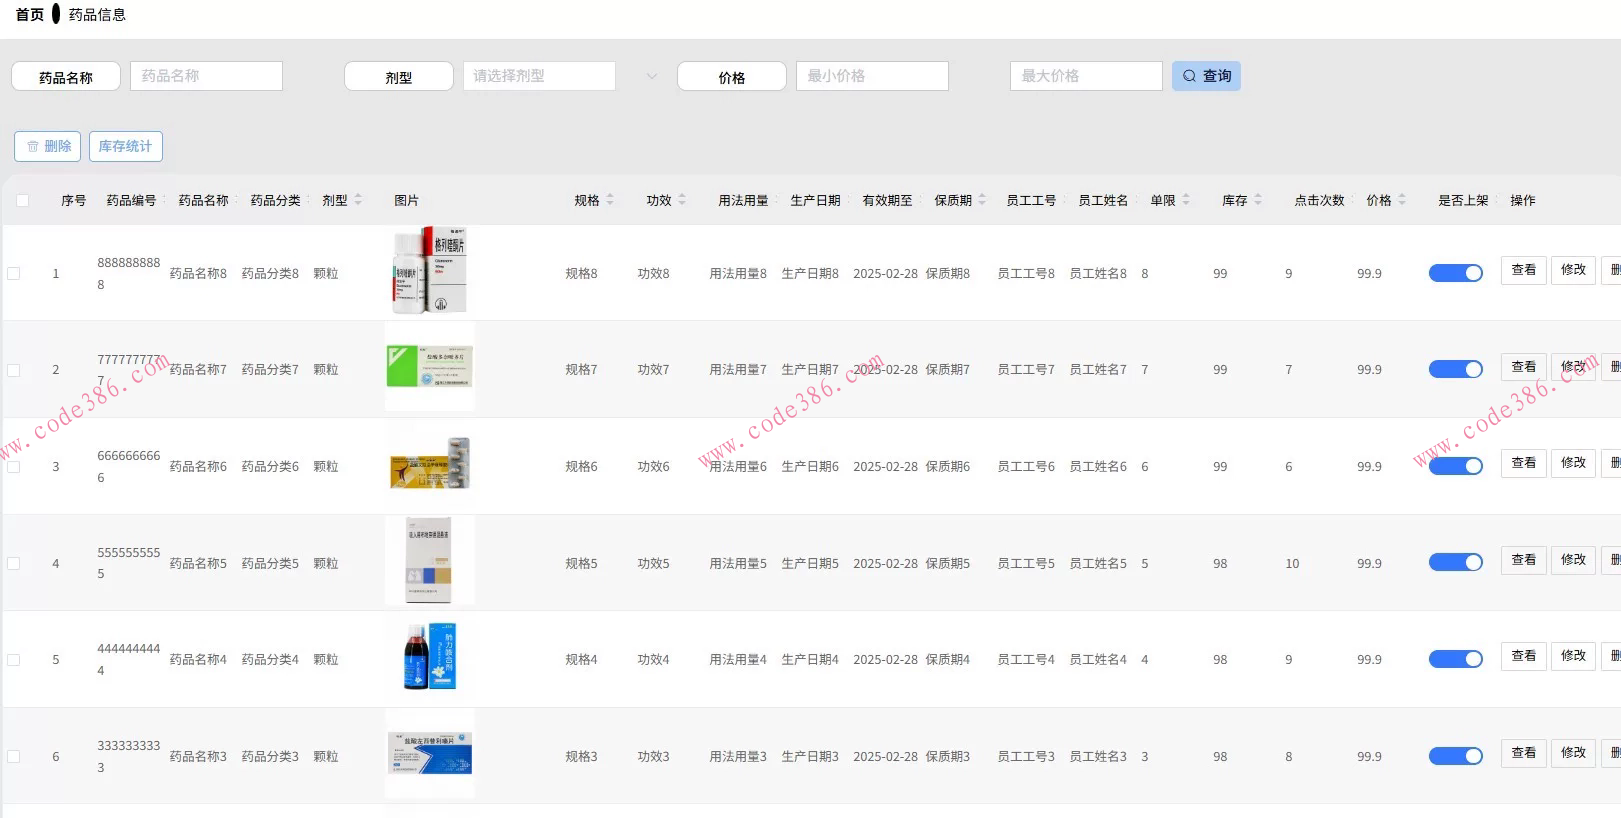The height and width of the screenshot is (818, 1621).
Task: Click cell text 用法用量6
Action: coord(738,466)
